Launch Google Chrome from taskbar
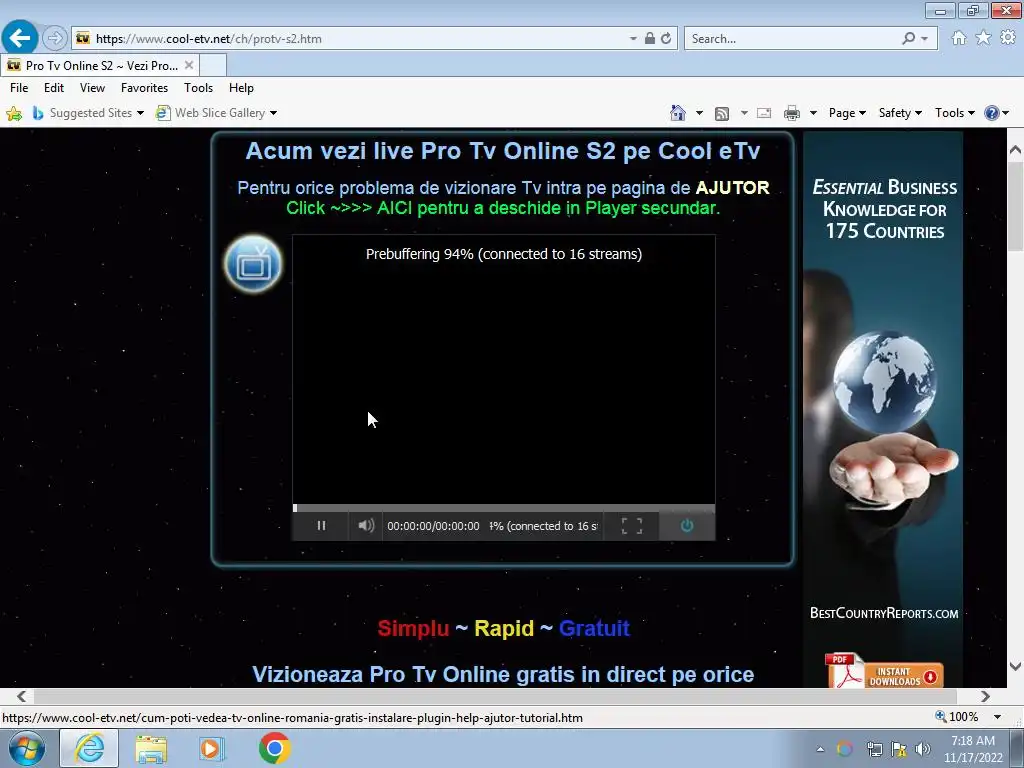 tap(274, 748)
